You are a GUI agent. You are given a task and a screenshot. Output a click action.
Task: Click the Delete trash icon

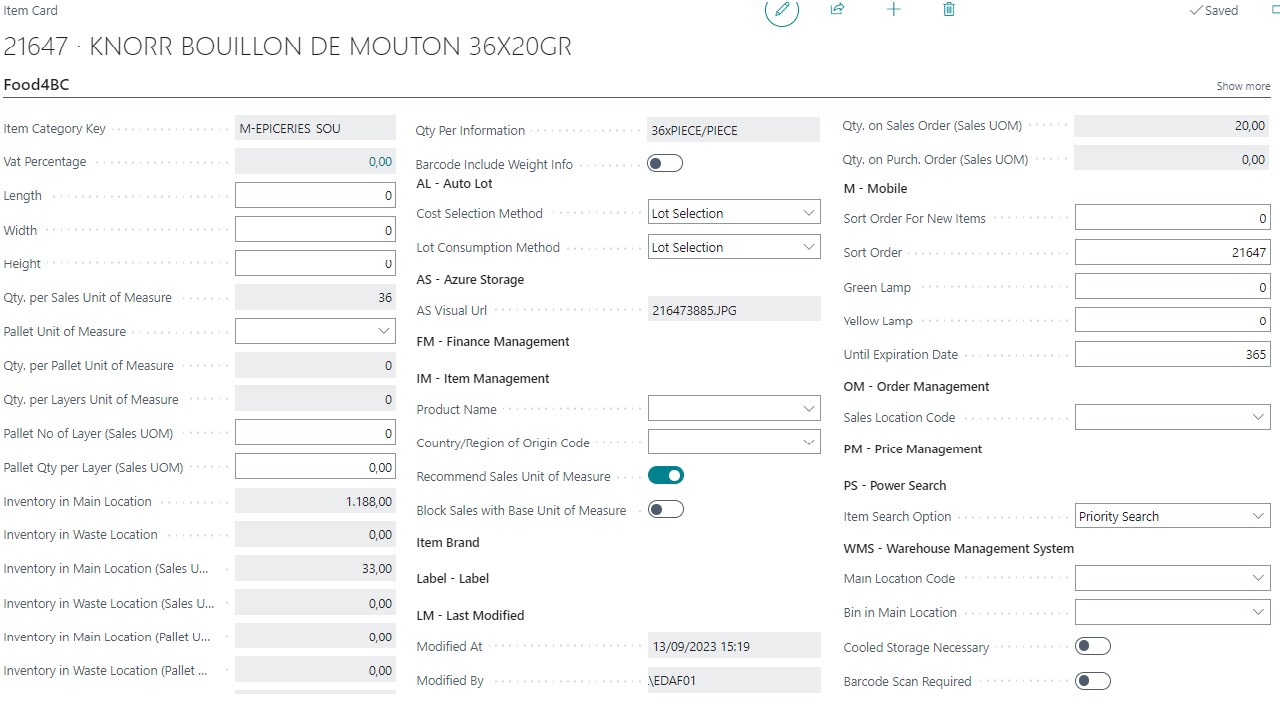949,9
